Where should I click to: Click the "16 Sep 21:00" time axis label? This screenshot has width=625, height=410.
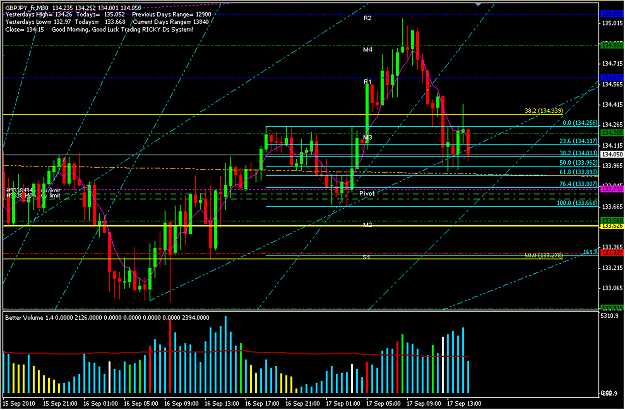(302, 403)
